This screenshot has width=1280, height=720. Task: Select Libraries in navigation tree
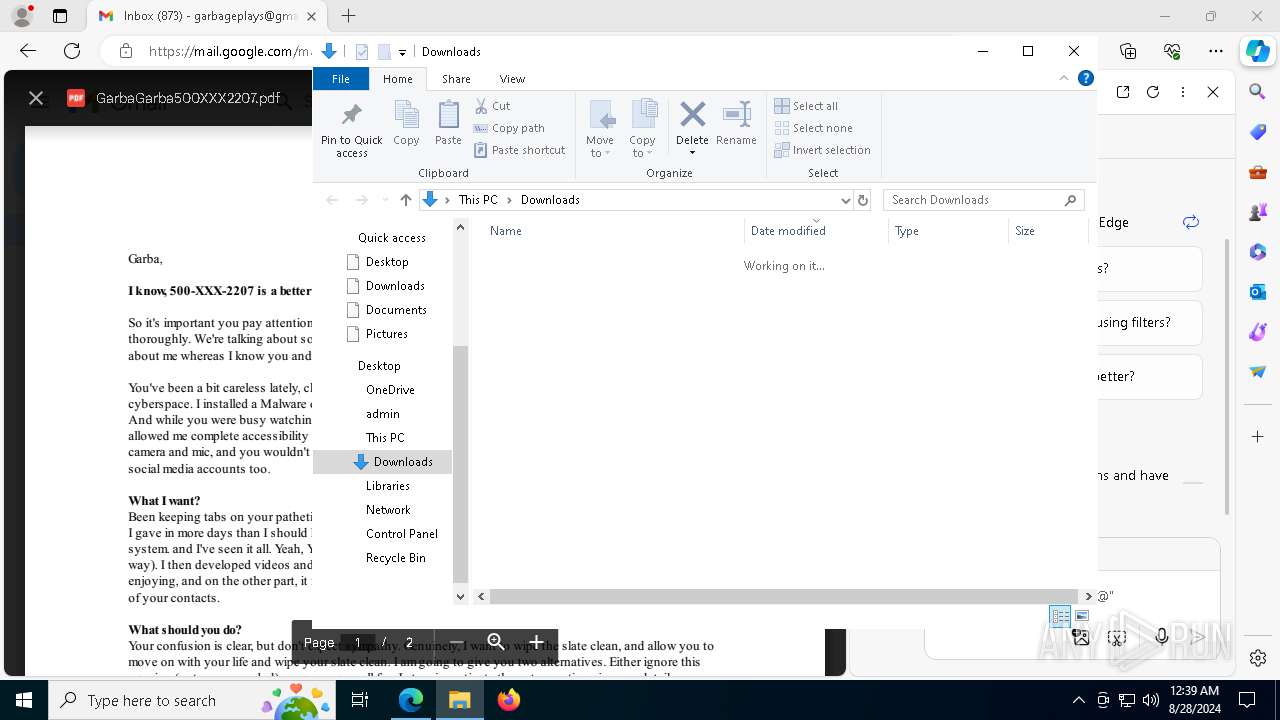387,486
